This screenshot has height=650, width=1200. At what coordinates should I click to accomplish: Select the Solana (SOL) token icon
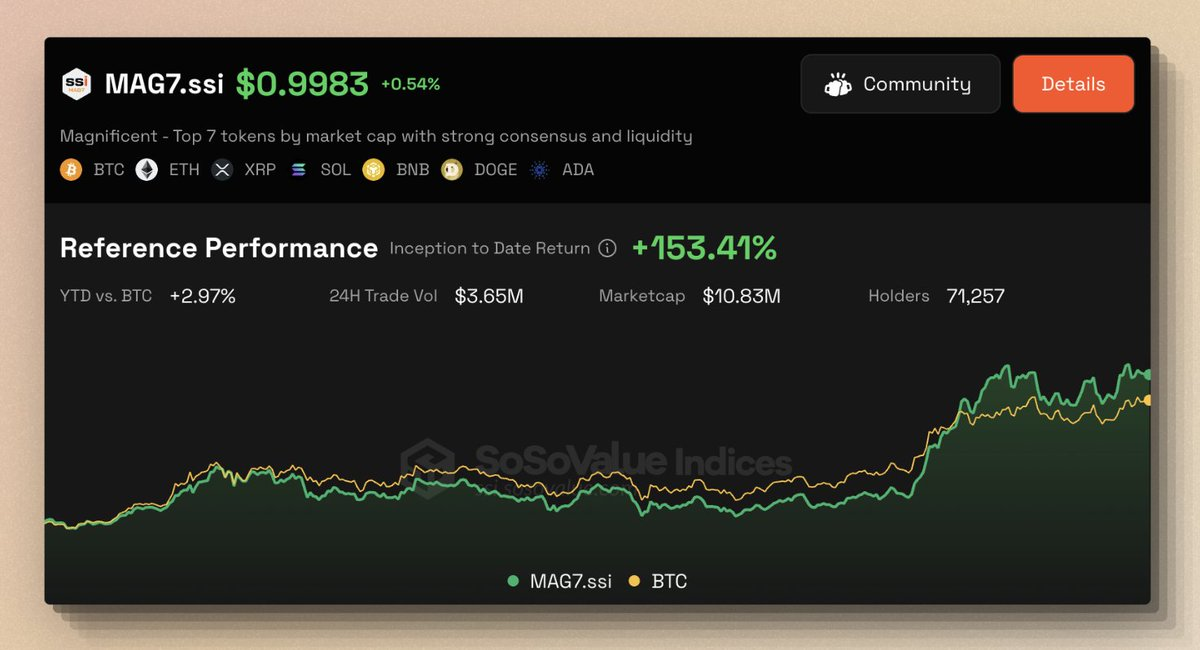(x=298, y=170)
